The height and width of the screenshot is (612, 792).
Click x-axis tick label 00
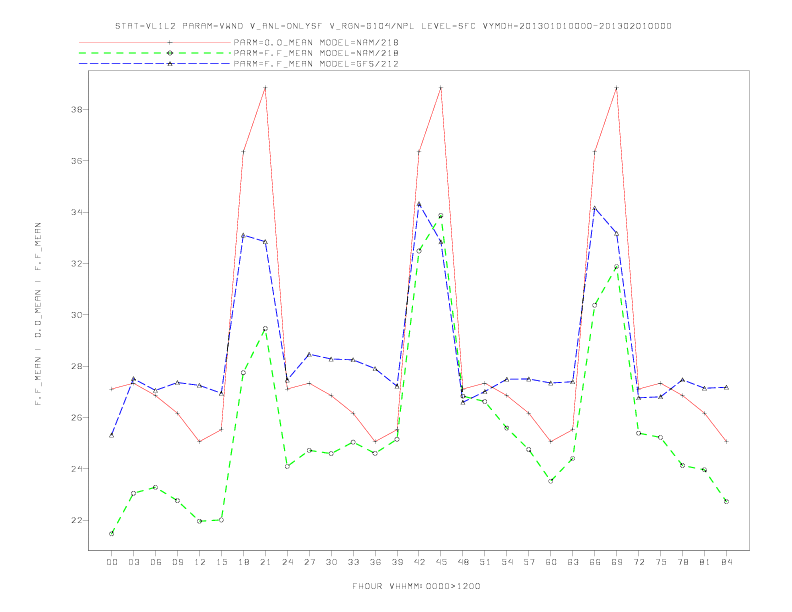112,562
